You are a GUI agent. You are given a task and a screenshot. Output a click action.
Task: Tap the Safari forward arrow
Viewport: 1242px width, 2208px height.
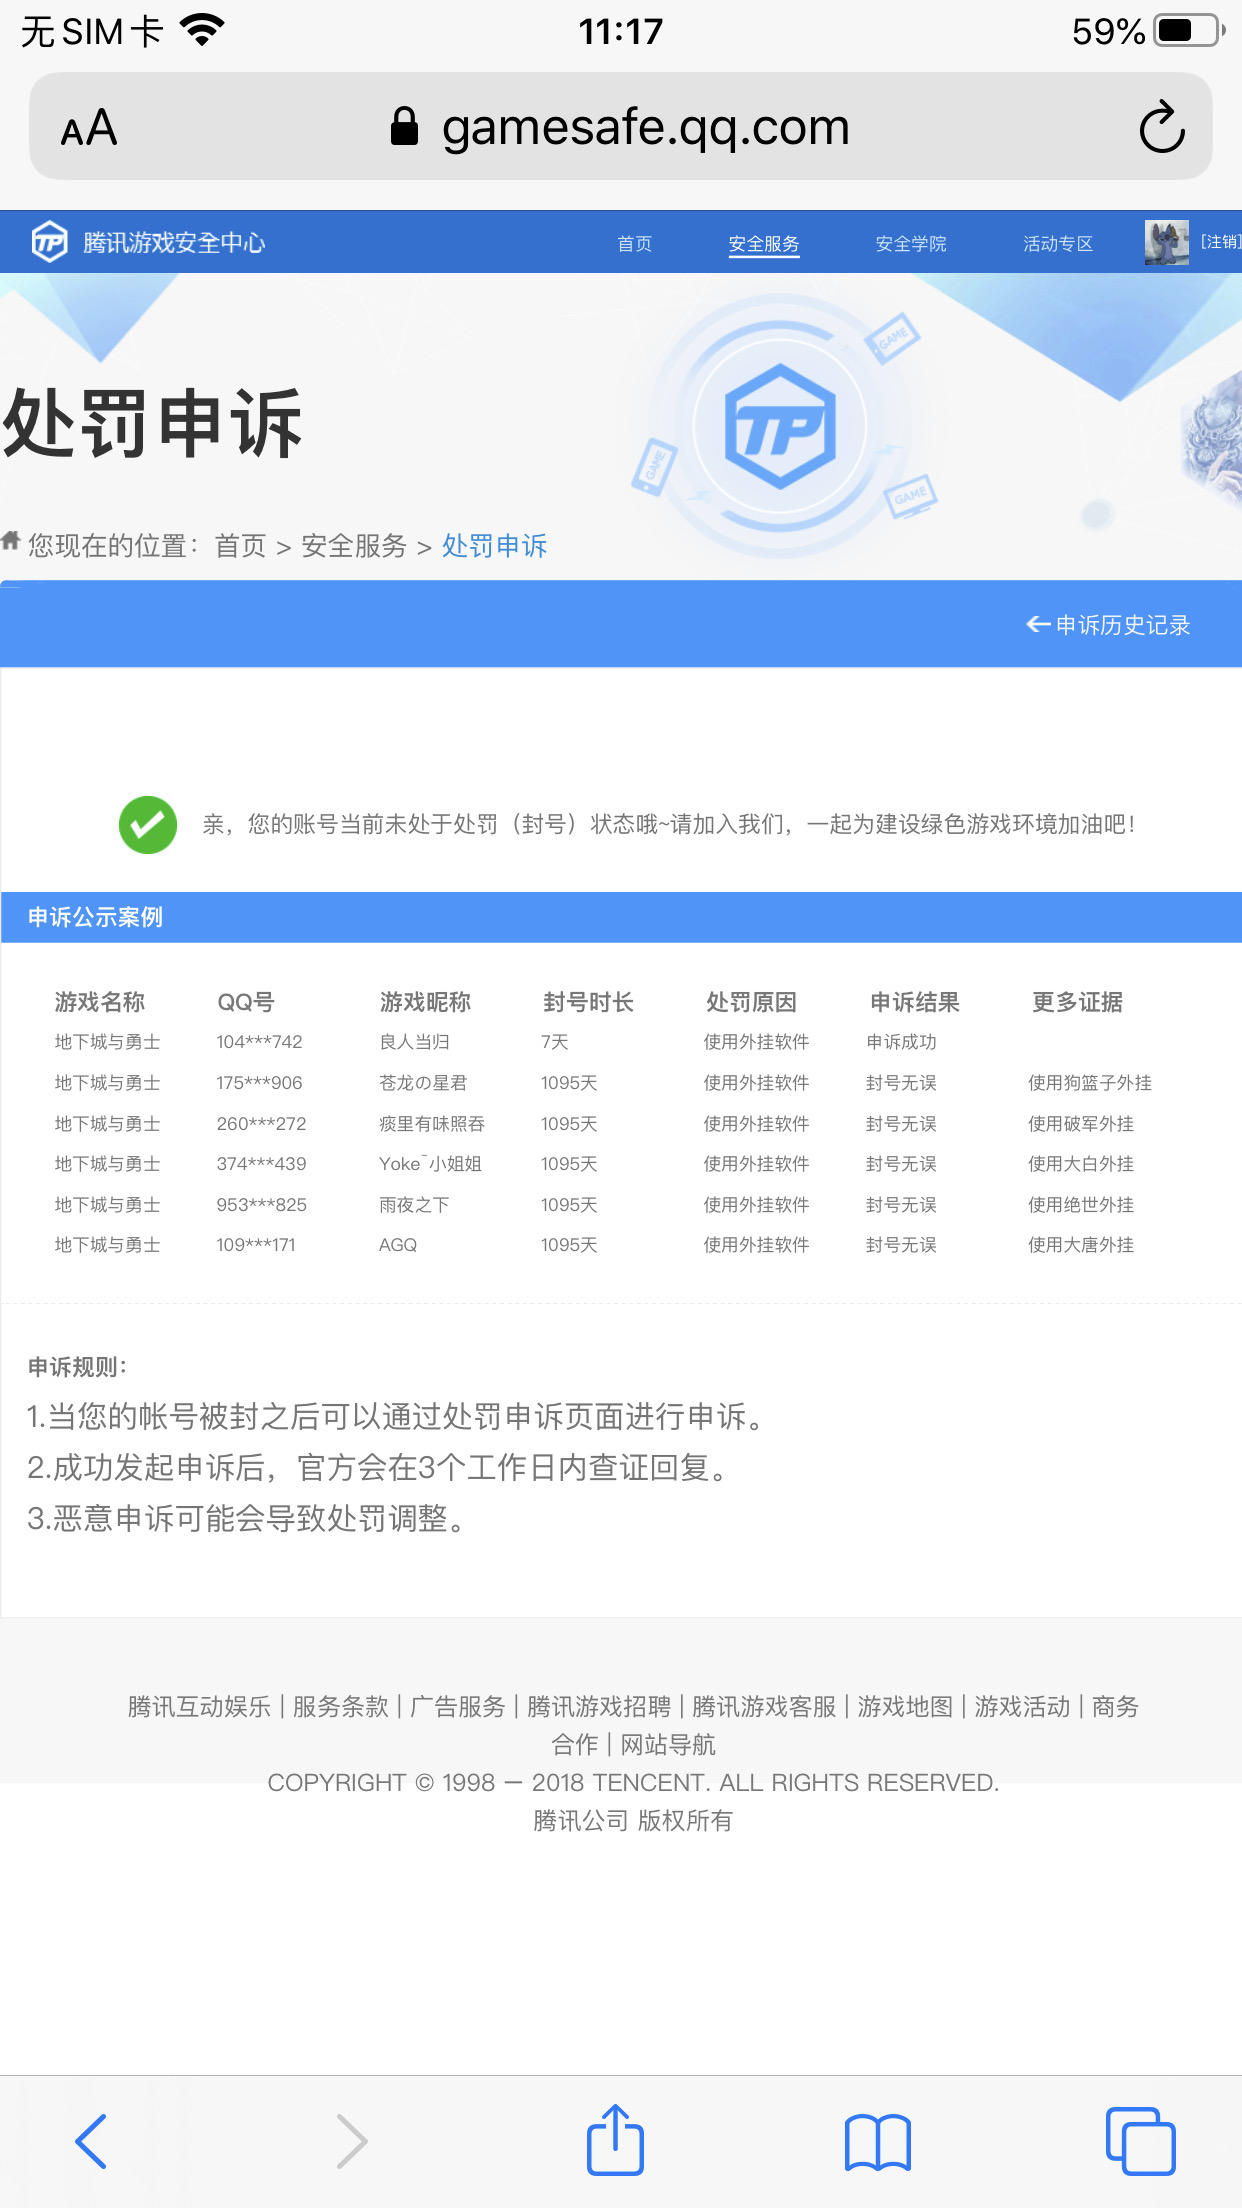pyautogui.click(x=352, y=2141)
